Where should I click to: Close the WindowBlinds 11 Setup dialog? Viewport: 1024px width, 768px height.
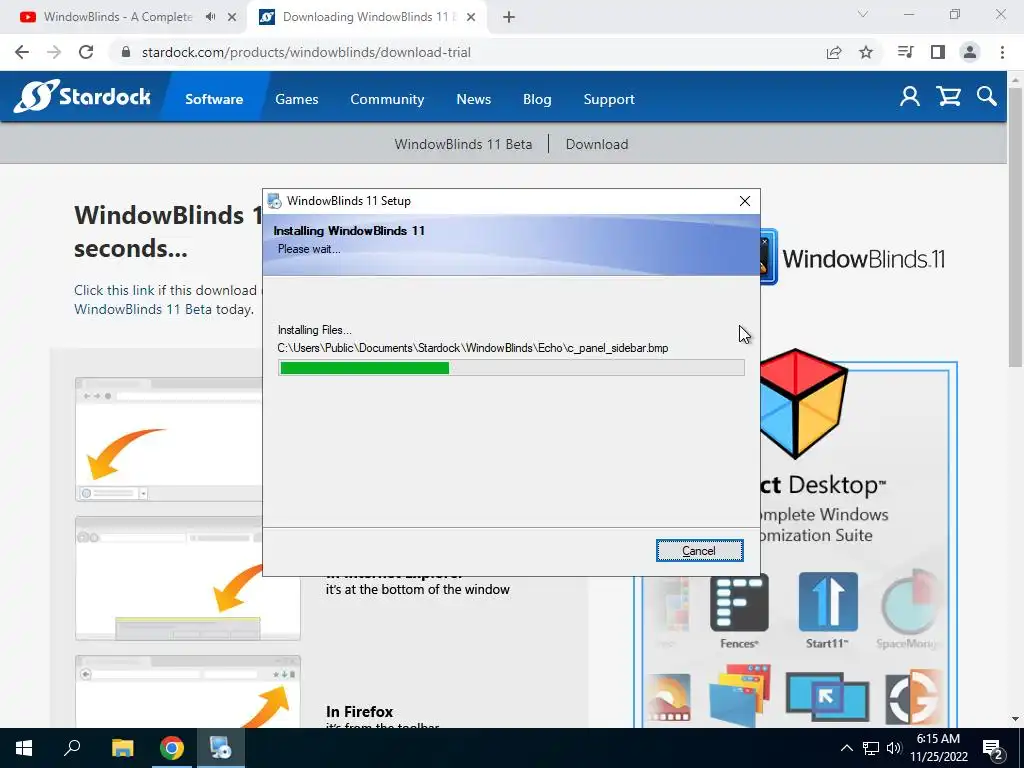tap(744, 201)
